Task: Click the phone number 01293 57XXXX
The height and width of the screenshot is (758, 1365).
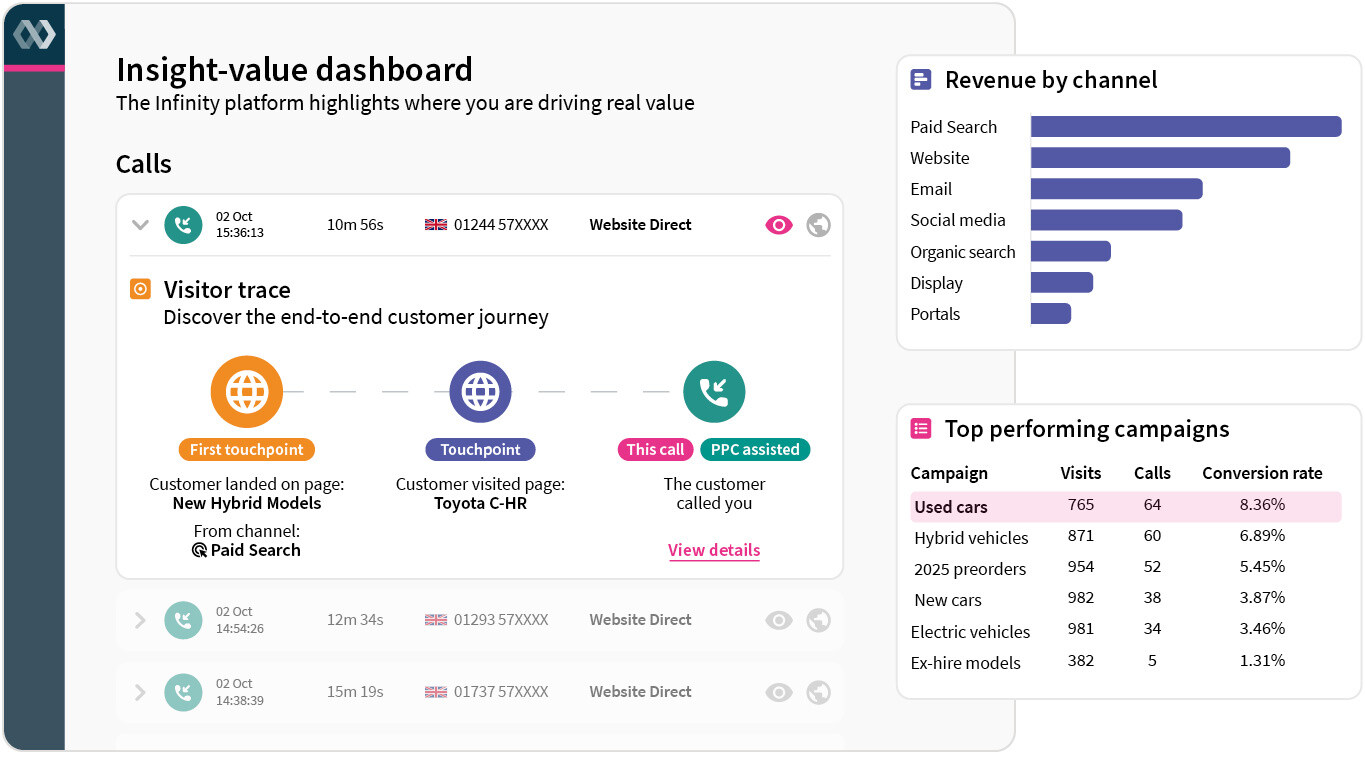Action: (x=501, y=620)
